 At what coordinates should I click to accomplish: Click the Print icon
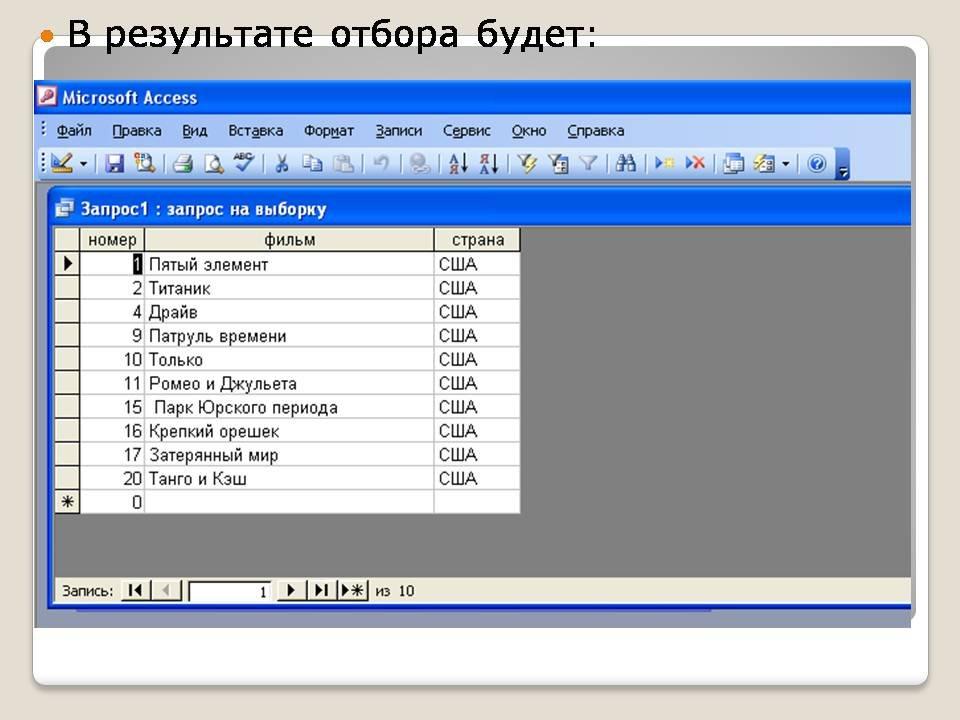[182, 164]
